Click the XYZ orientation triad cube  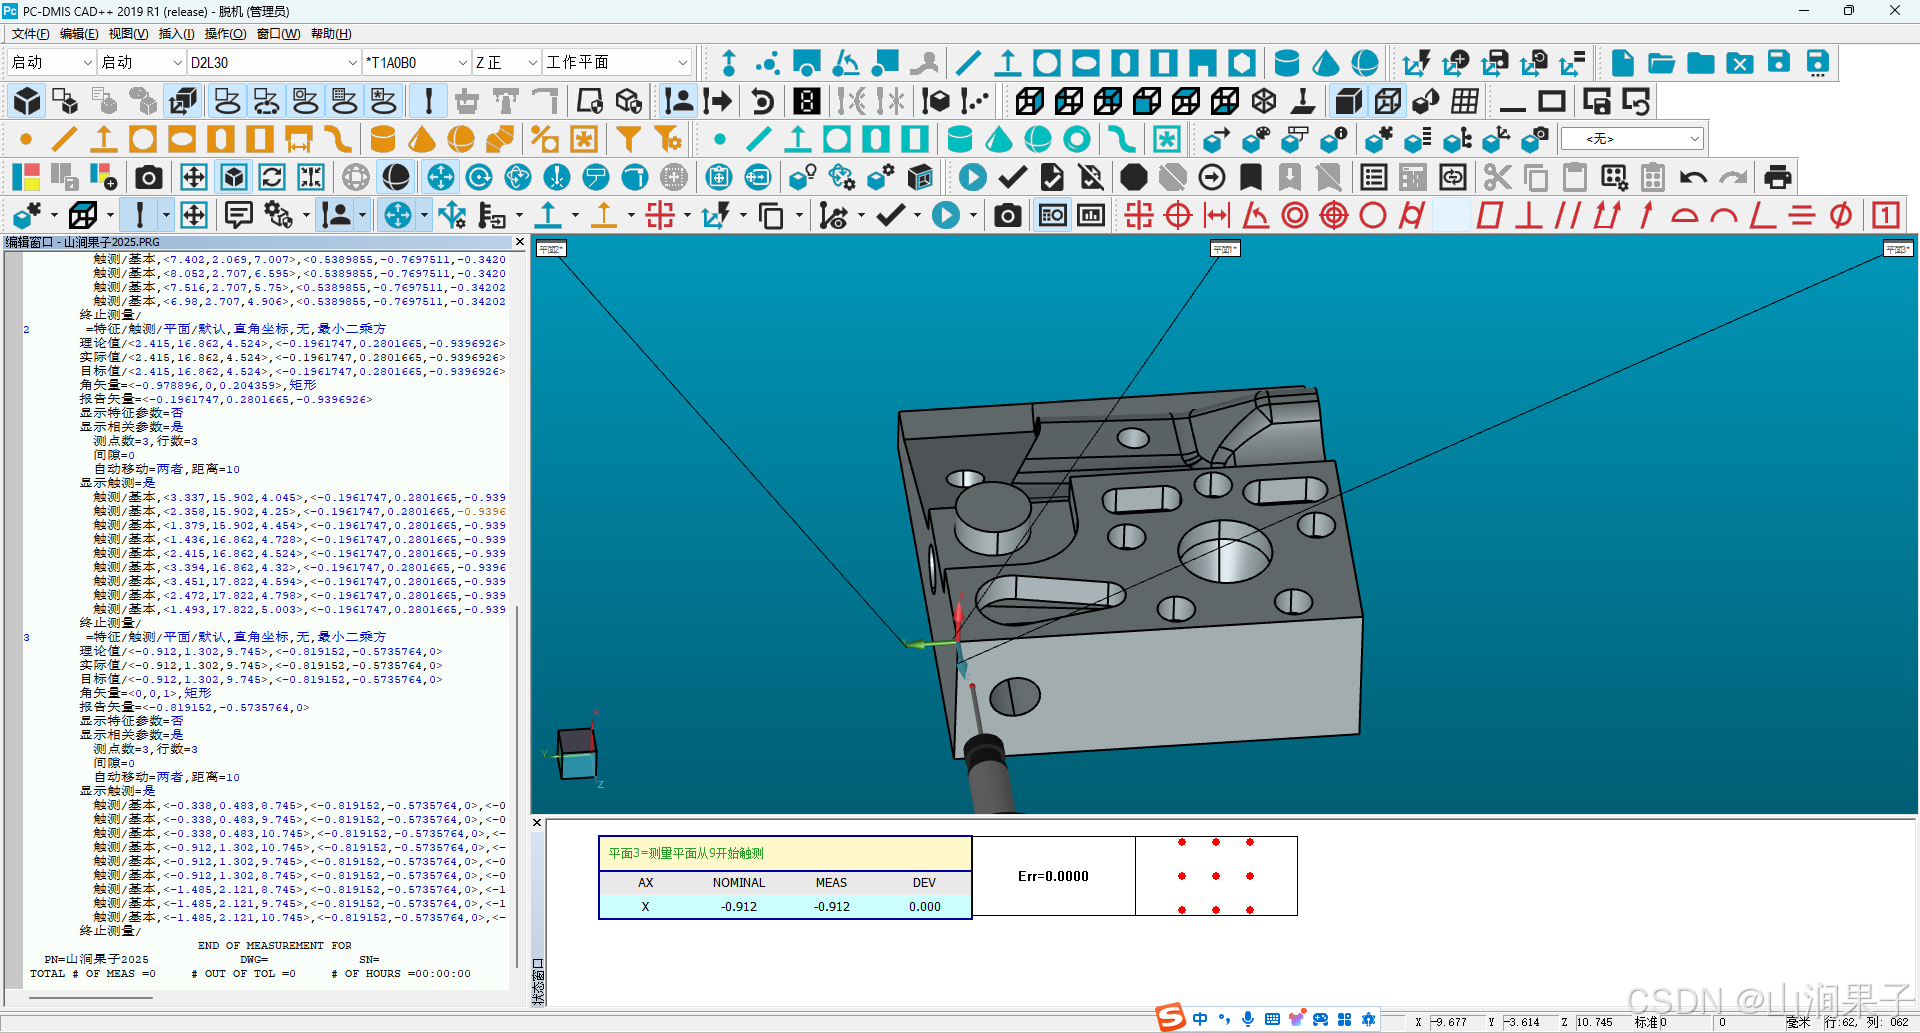point(577,753)
